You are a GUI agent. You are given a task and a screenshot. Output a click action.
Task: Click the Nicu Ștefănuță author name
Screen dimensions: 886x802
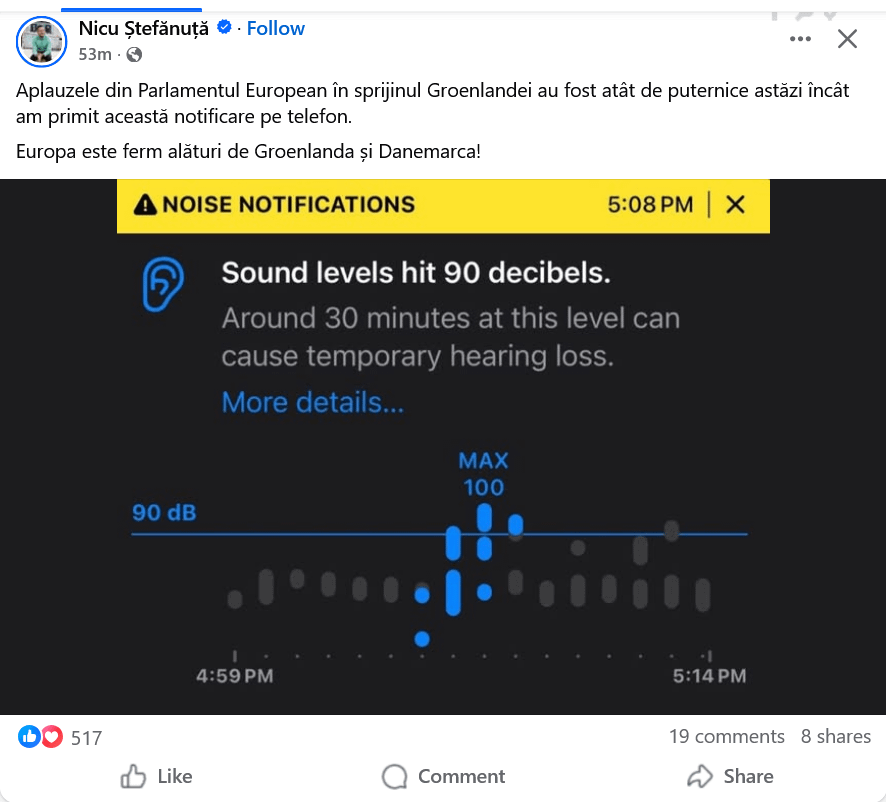(144, 28)
